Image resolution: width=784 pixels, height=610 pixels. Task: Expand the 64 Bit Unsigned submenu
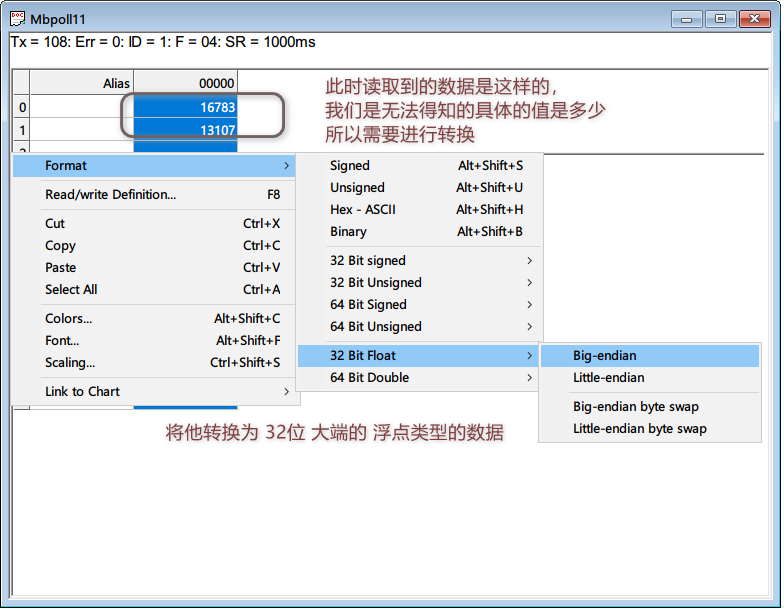(x=419, y=326)
